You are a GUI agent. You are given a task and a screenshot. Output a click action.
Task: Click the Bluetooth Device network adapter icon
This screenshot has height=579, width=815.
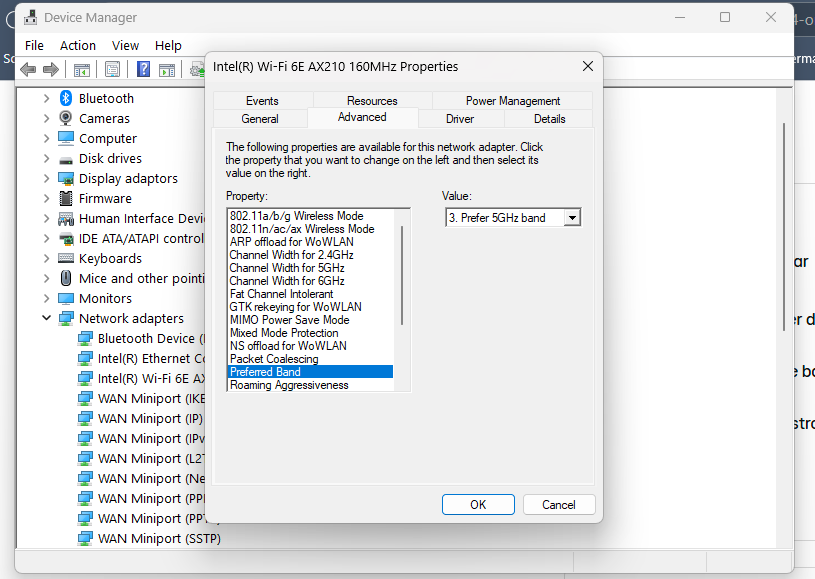click(x=85, y=339)
